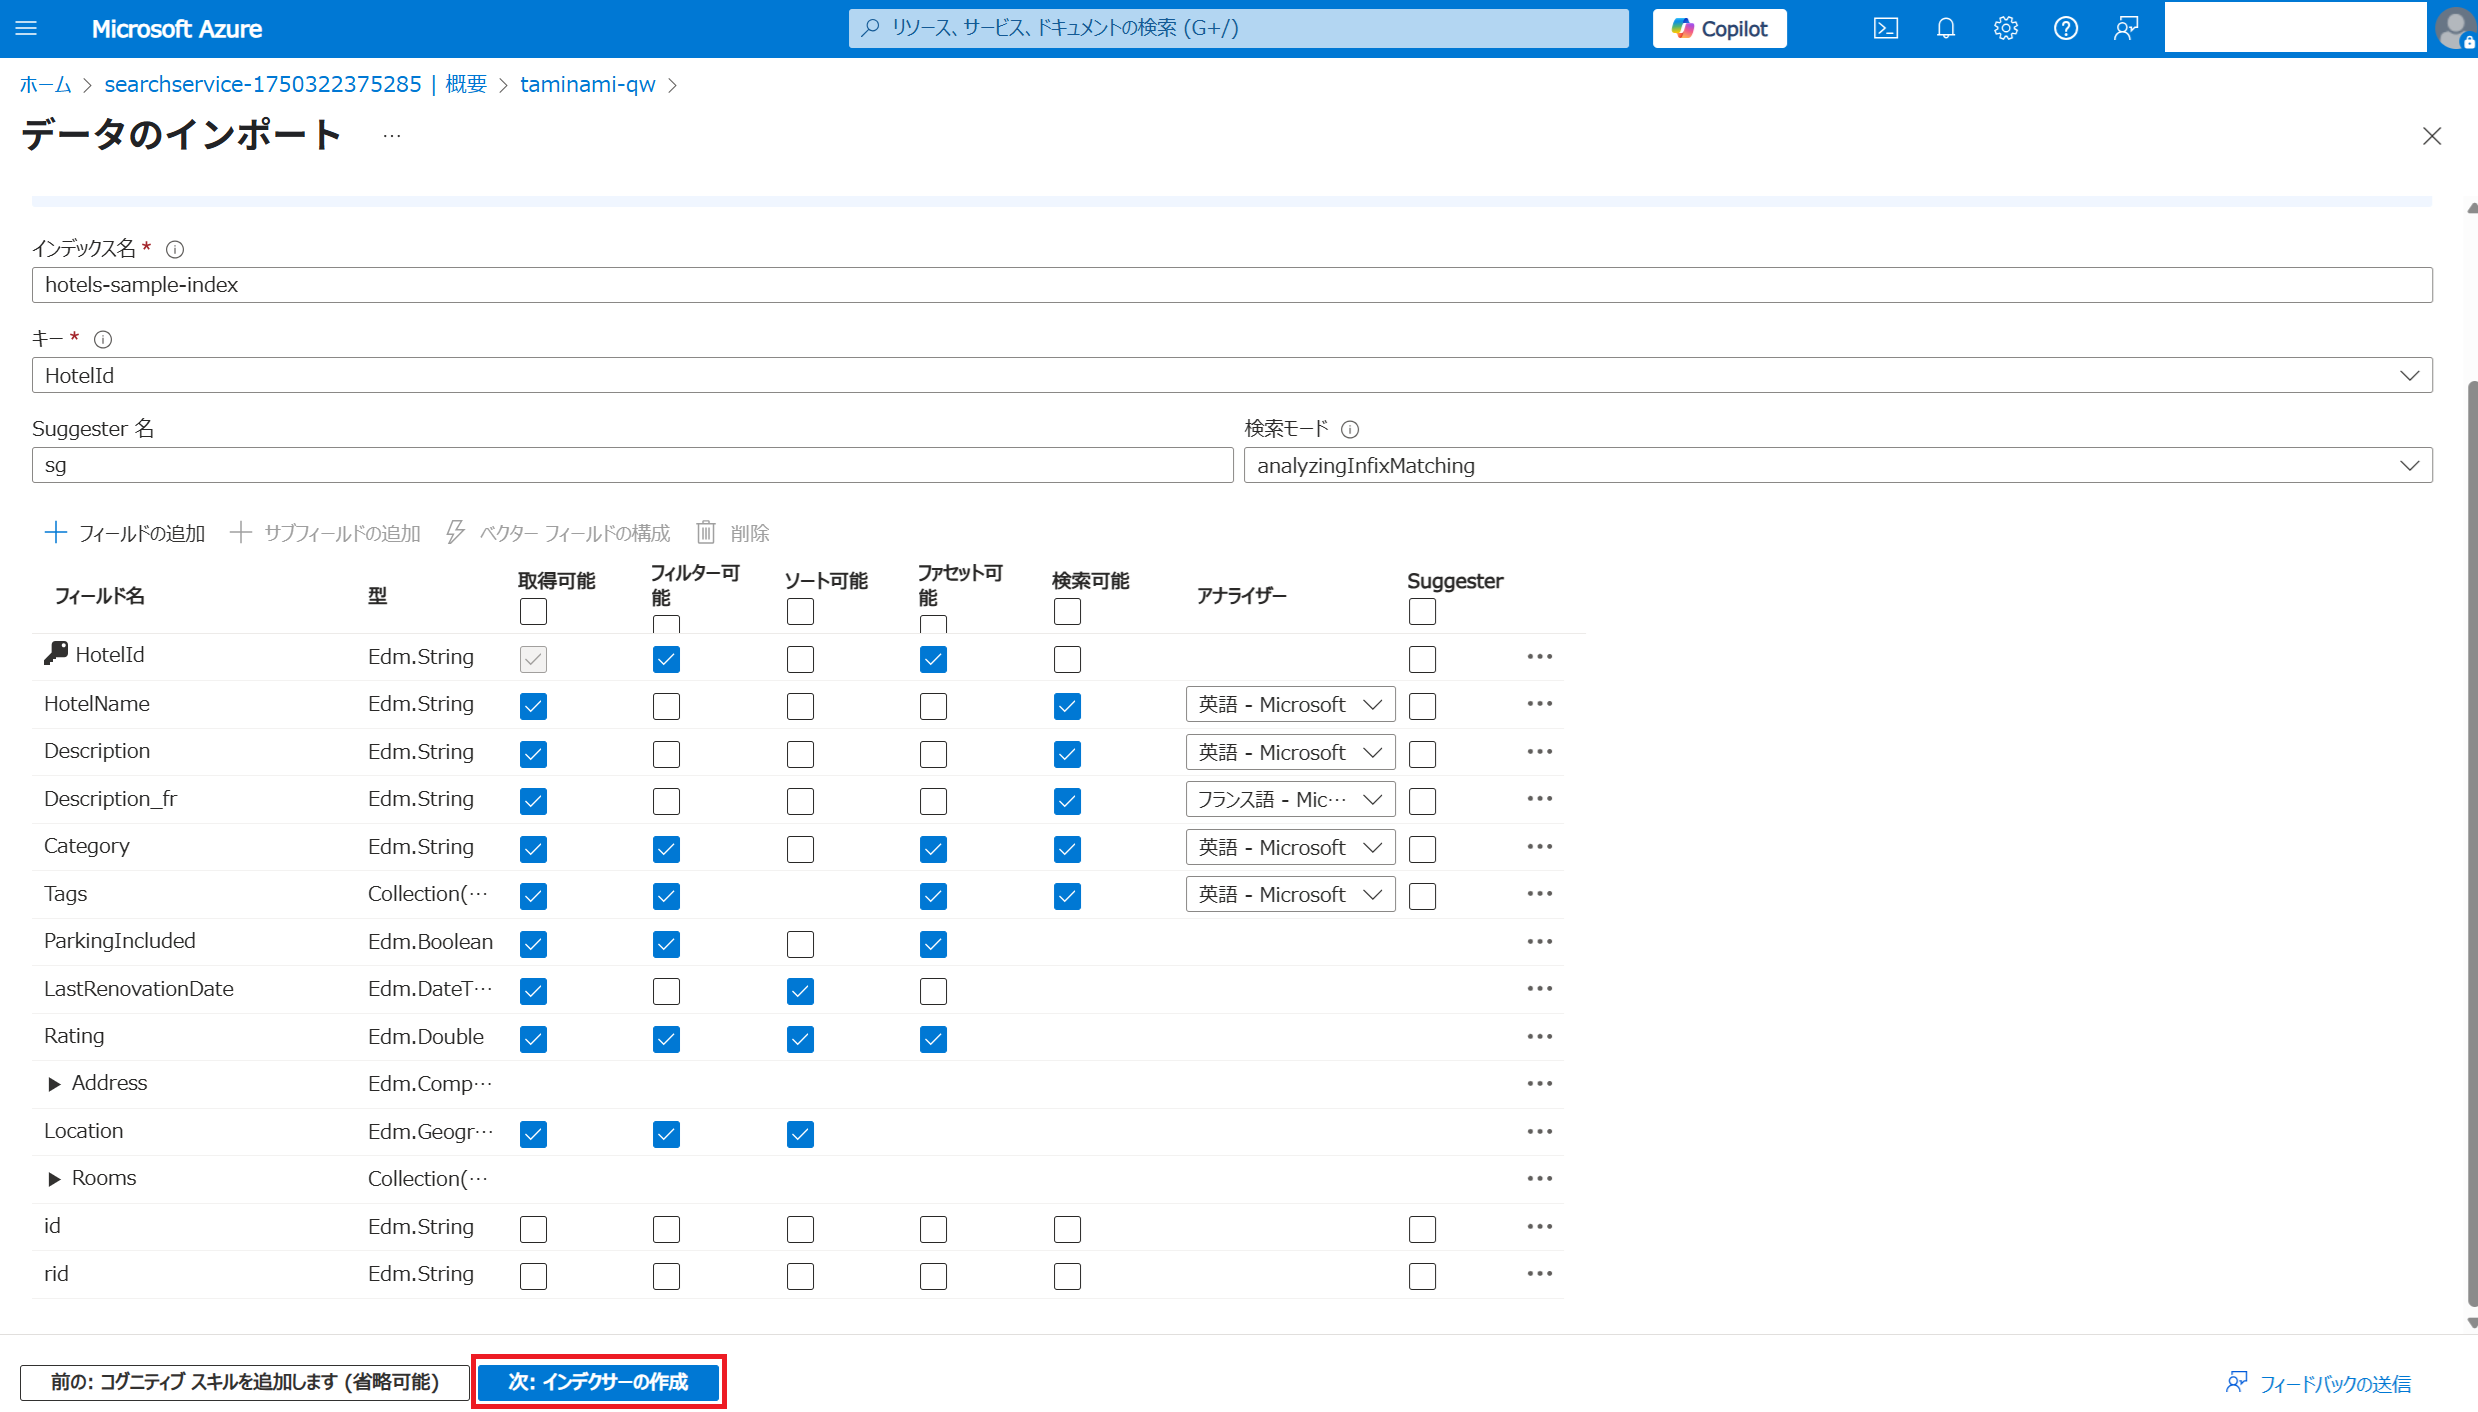Open the Copilot button

coord(1719,29)
